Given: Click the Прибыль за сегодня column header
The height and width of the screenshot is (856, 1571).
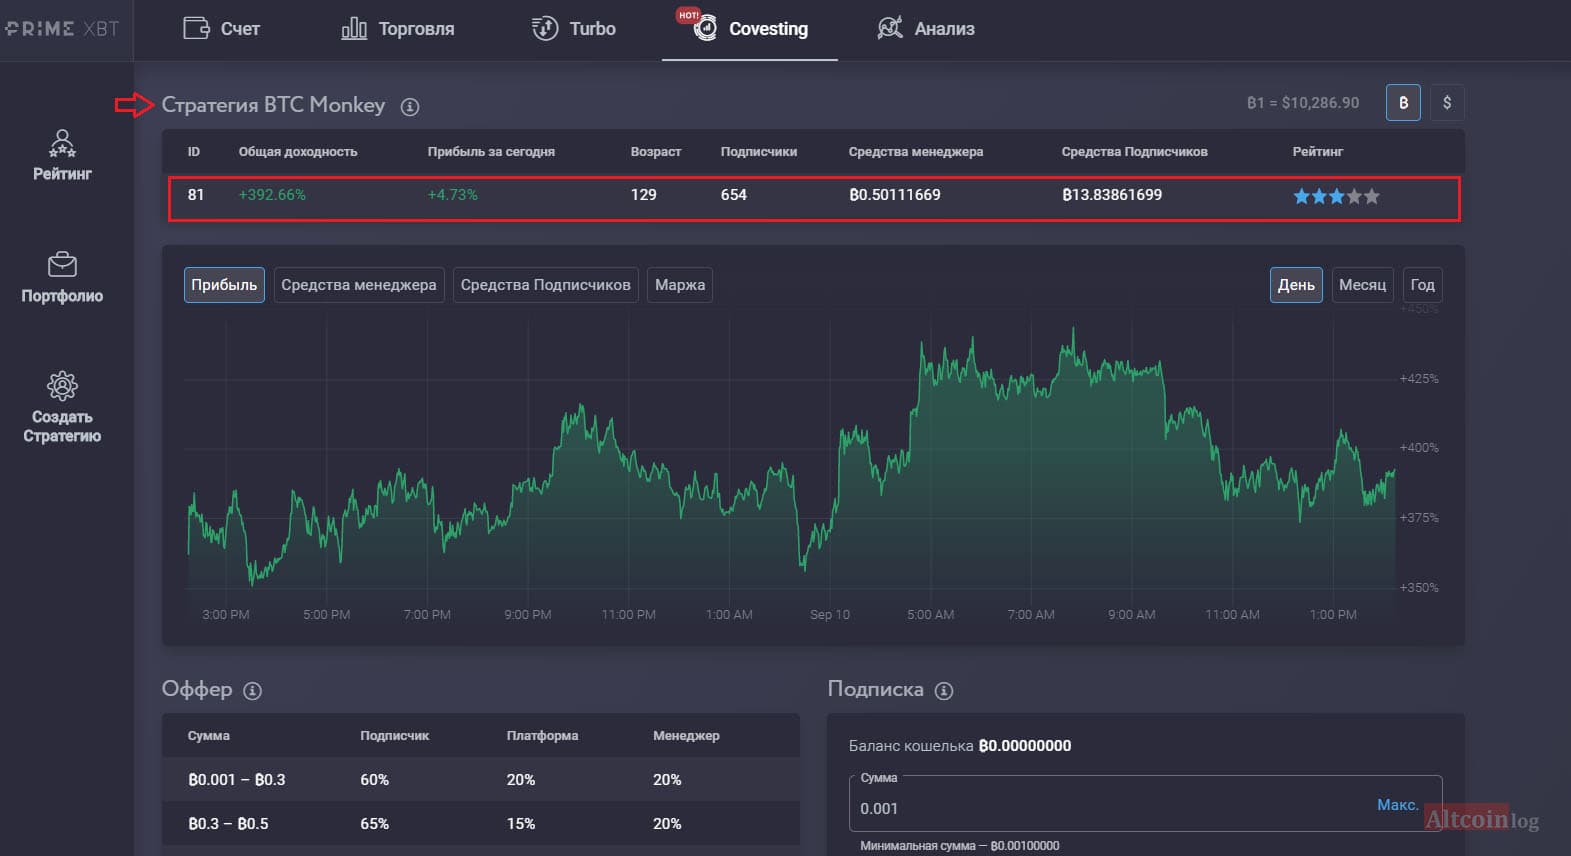Looking at the screenshot, I should [491, 152].
